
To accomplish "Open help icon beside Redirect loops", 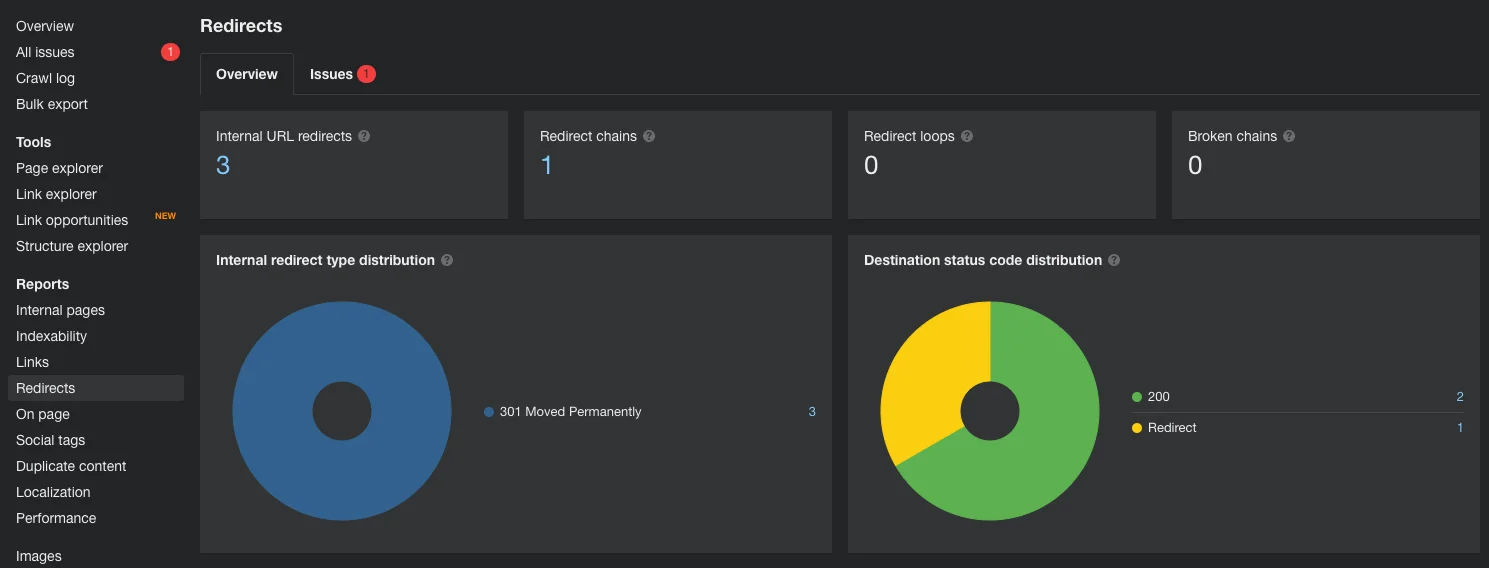I will [967, 136].
